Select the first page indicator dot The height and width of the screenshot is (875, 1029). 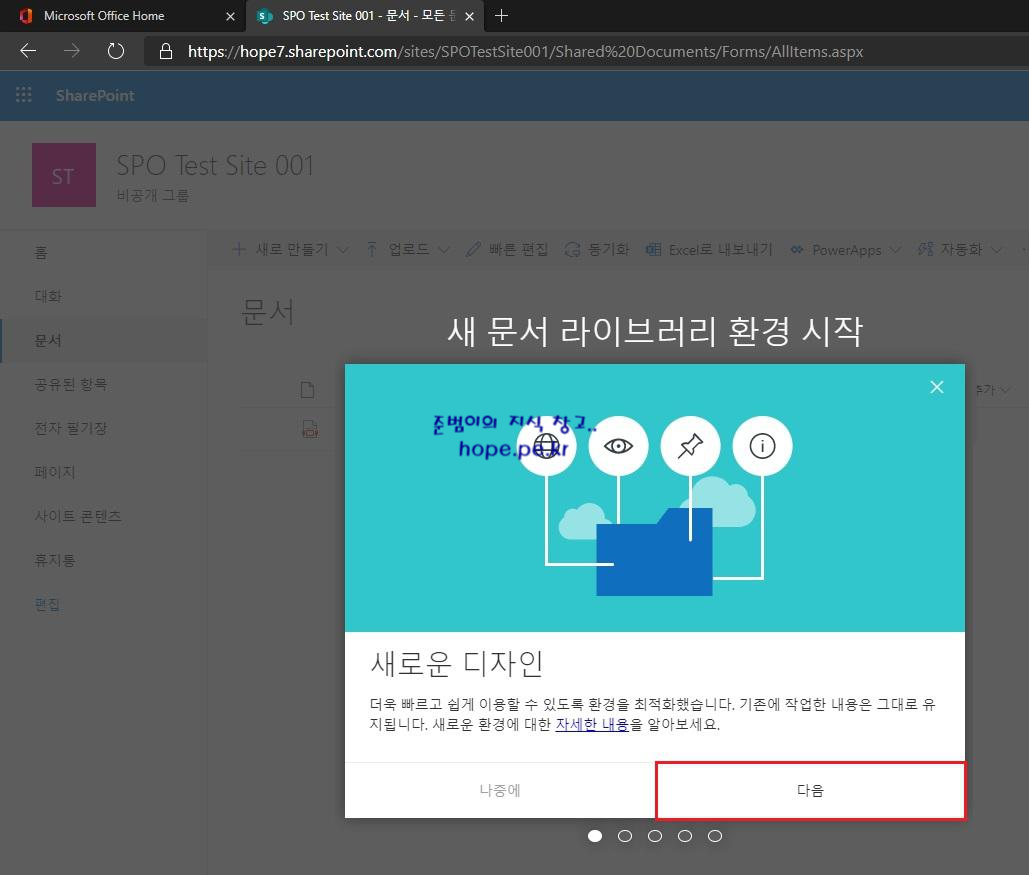tap(595, 836)
